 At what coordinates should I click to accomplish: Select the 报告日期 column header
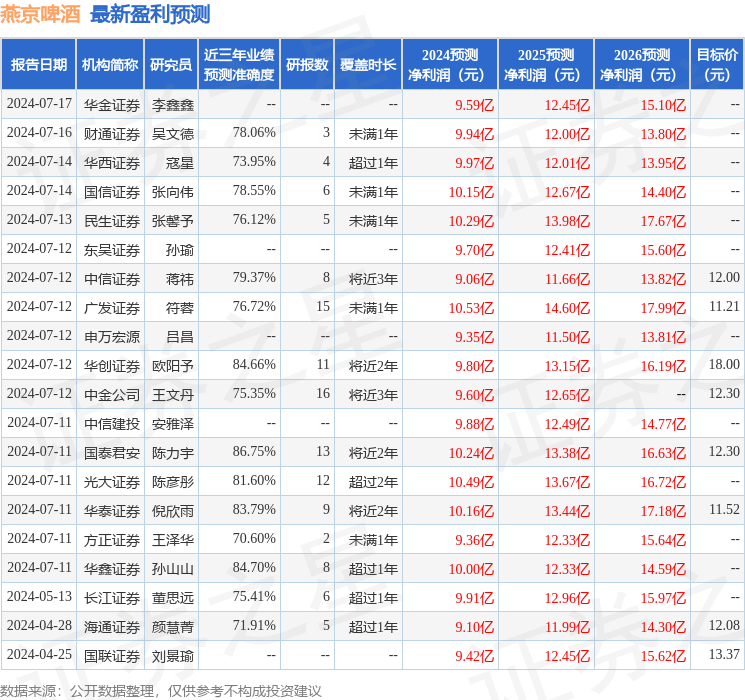point(39,65)
